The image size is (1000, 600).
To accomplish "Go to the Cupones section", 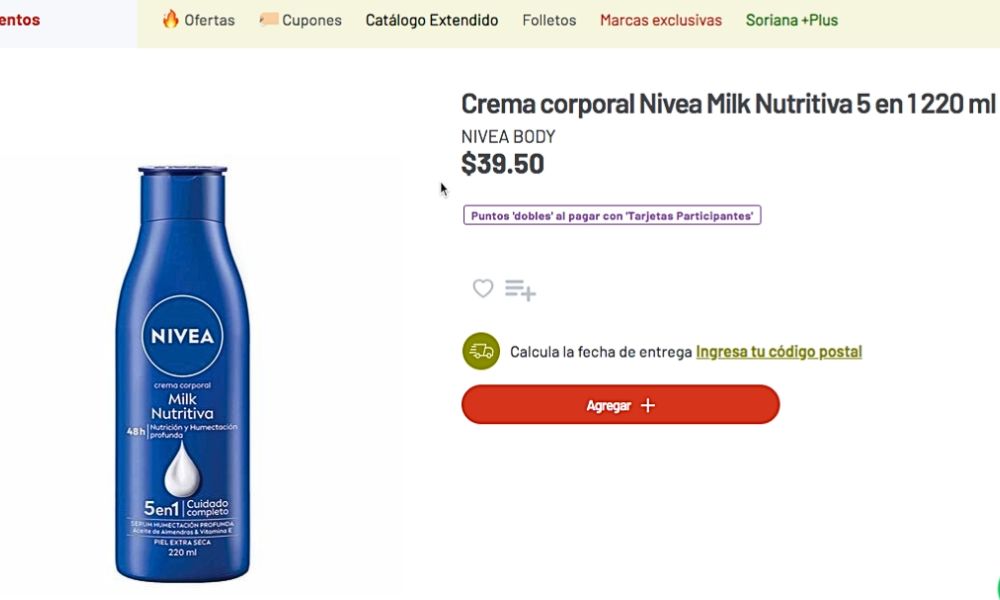I will pyautogui.click(x=311, y=20).
